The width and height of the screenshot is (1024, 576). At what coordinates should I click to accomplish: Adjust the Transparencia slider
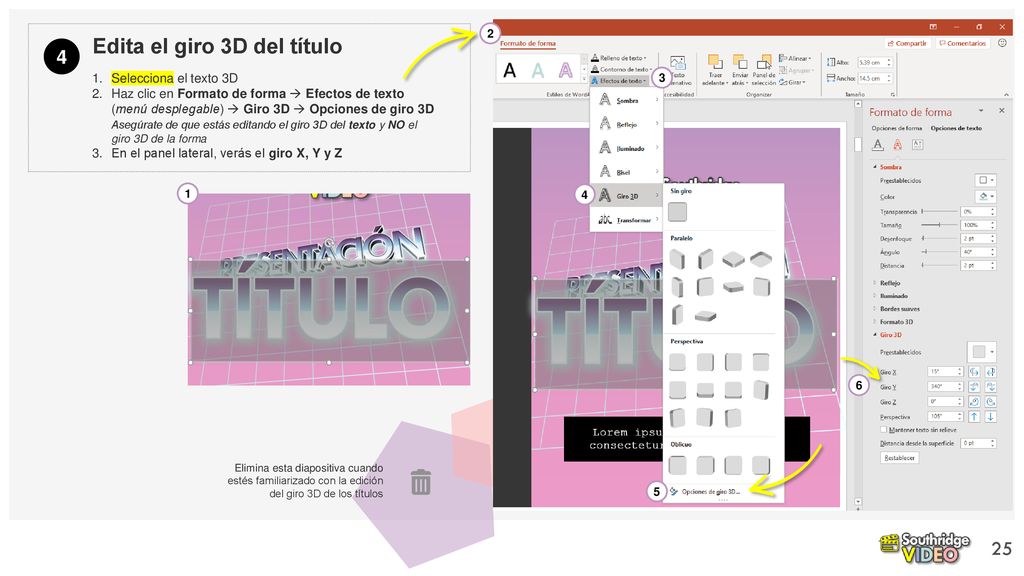coord(939,211)
